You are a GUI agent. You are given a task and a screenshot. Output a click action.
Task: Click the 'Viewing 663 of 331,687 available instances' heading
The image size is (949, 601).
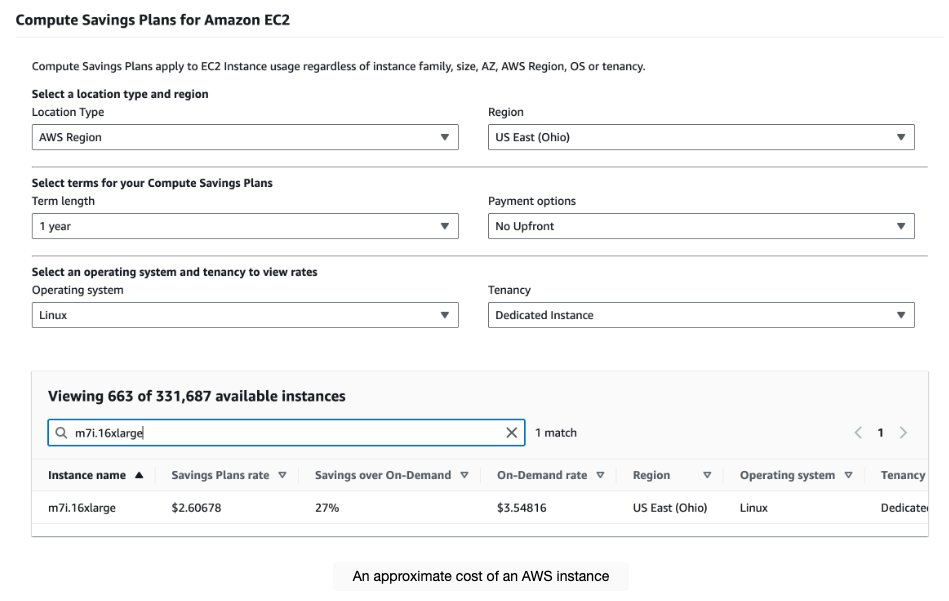point(197,396)
